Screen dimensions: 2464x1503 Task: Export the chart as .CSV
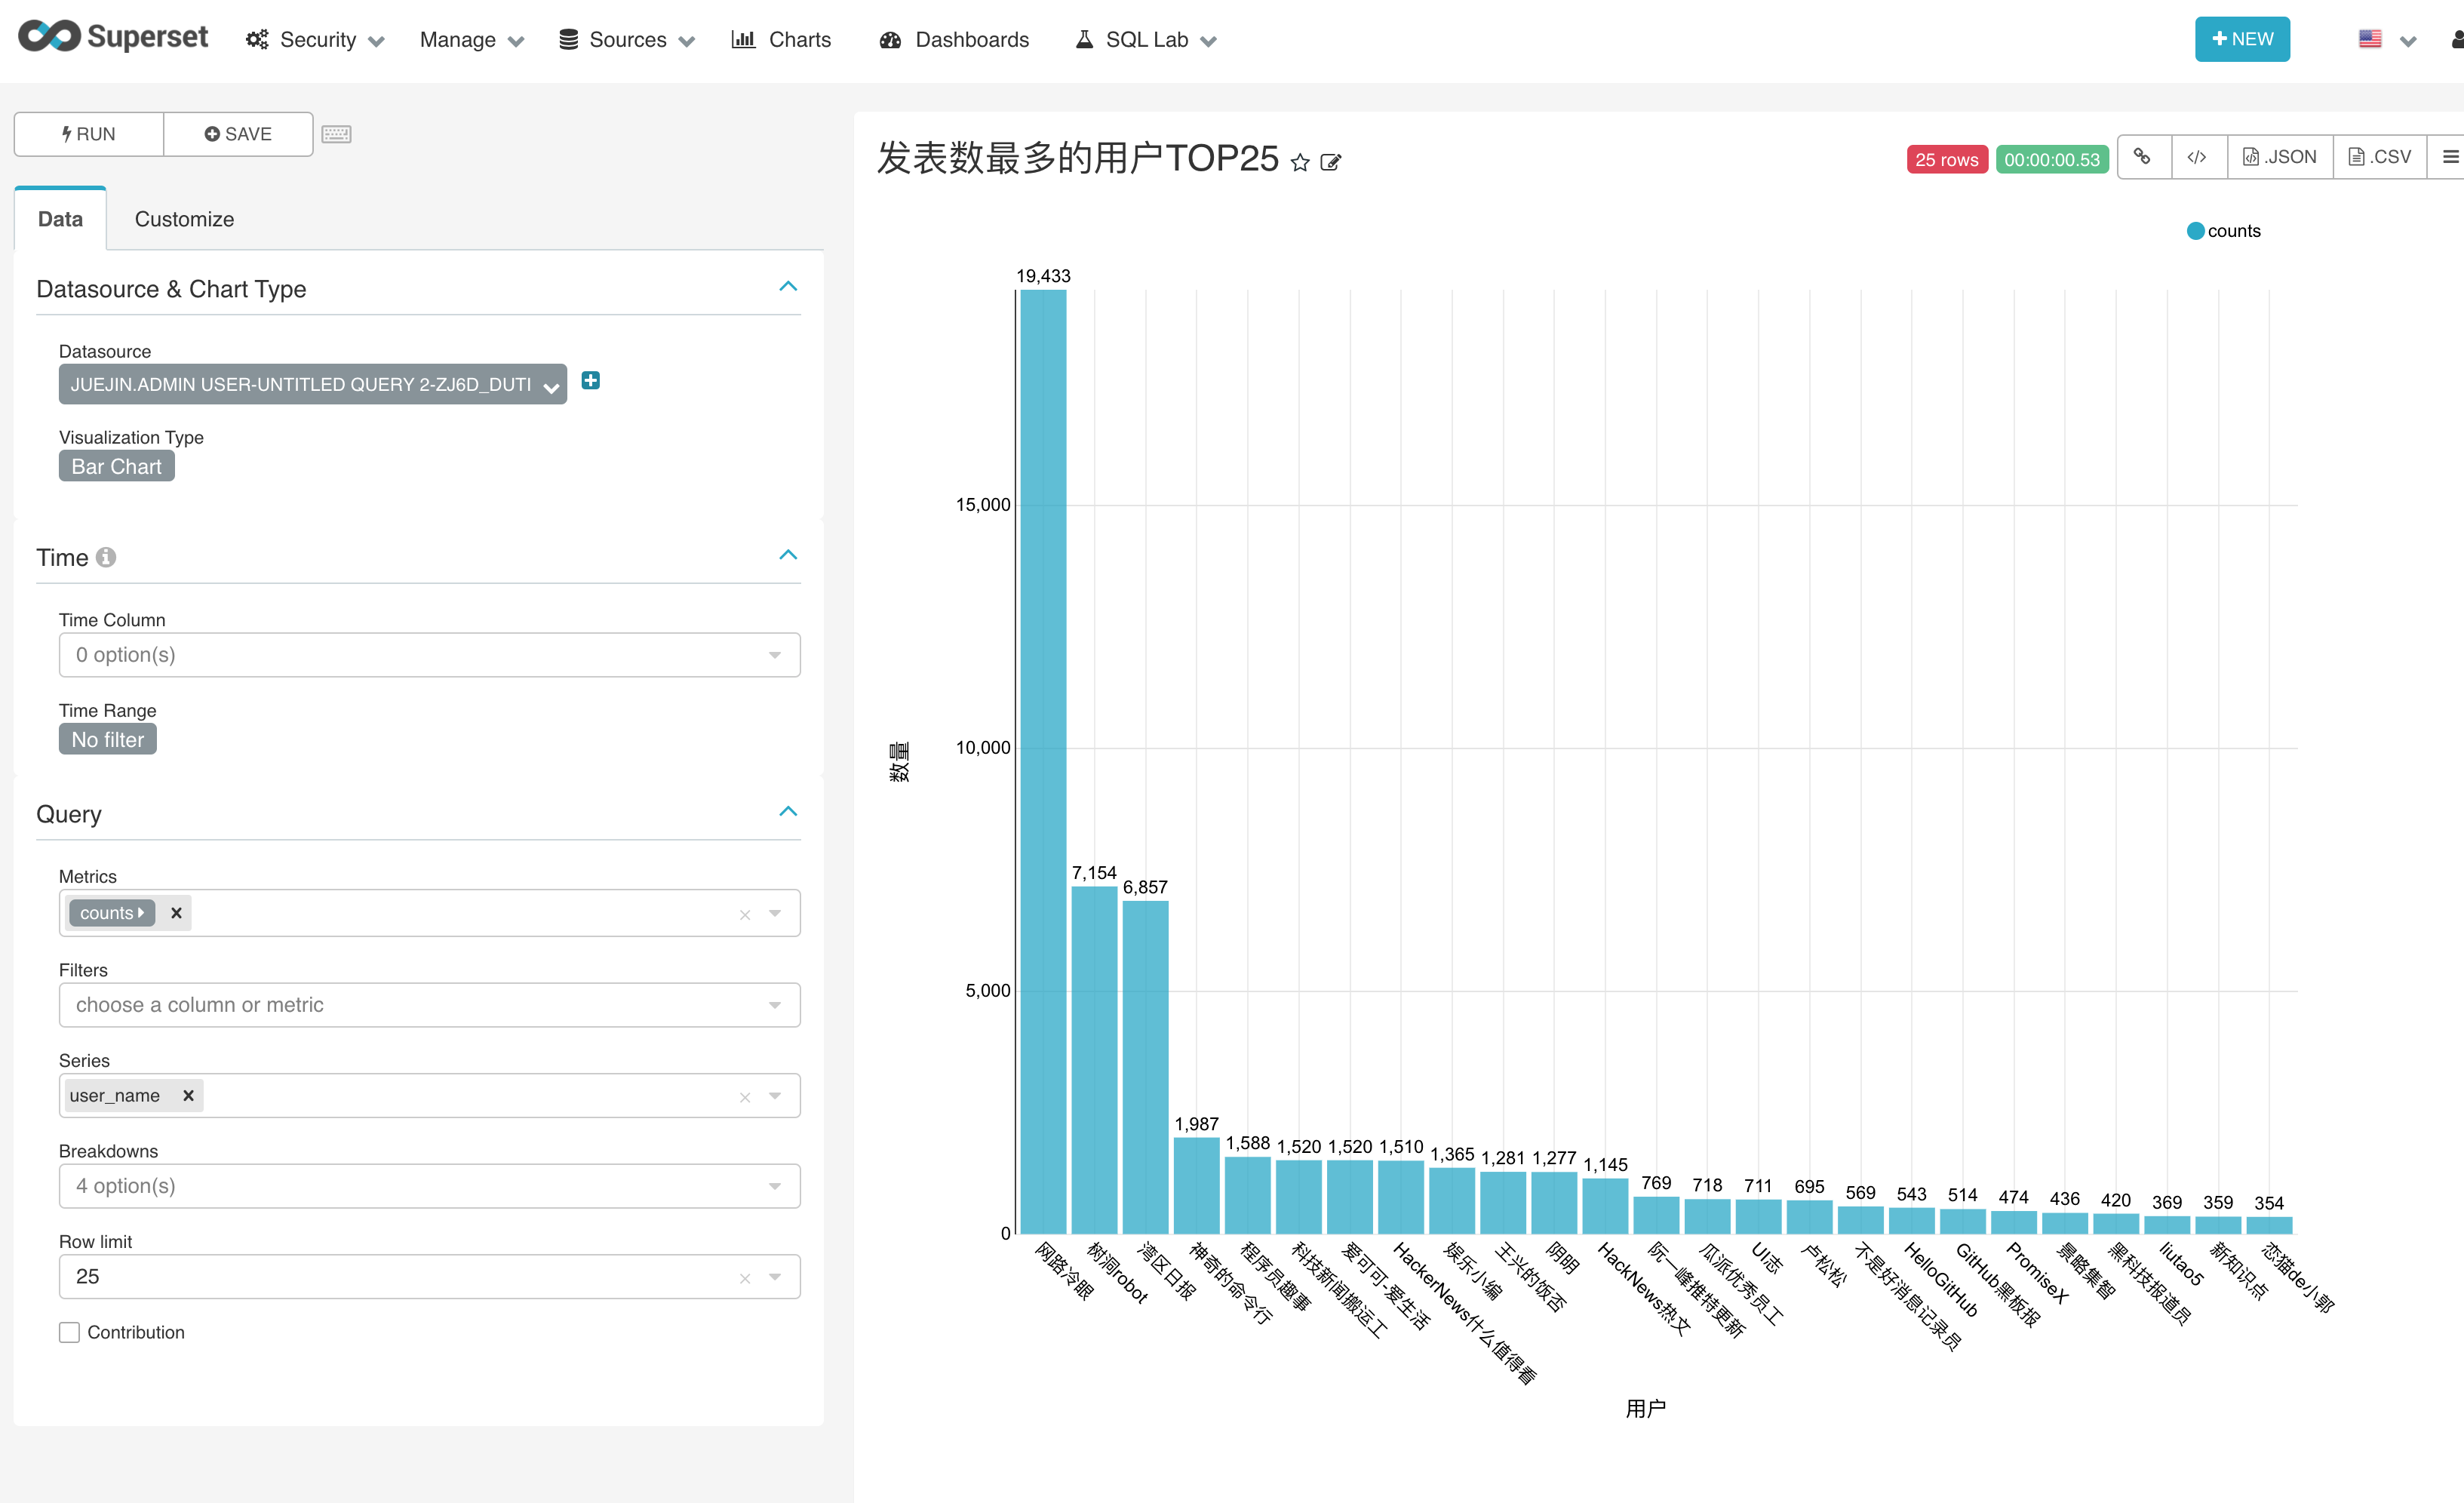point(2380,157)
